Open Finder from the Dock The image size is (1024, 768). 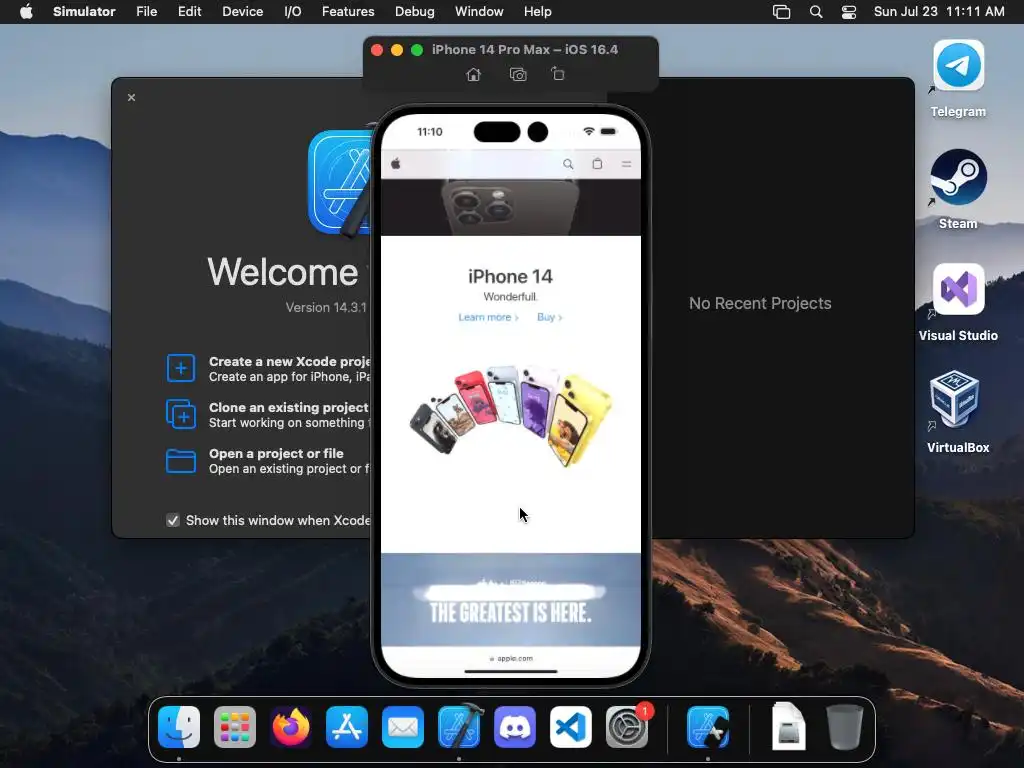[x=179, y=727]
